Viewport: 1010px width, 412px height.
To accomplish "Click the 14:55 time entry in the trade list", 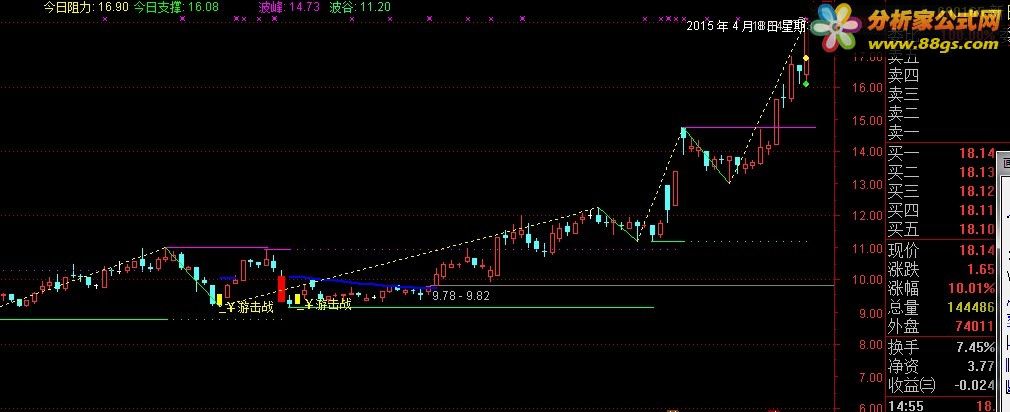I will (x=904, y=406).
